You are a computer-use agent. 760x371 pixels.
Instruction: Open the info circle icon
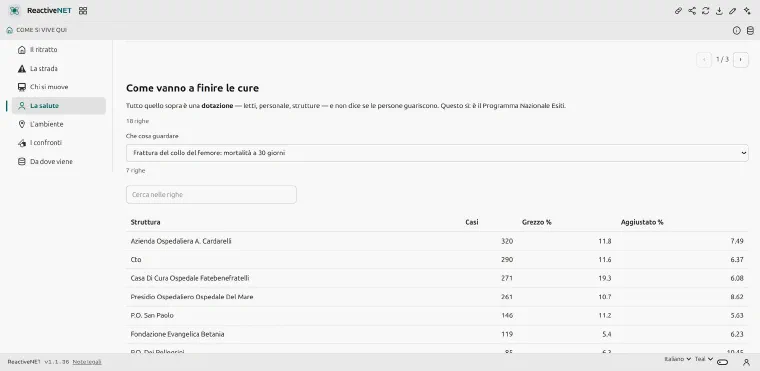[x=737, y=31]
